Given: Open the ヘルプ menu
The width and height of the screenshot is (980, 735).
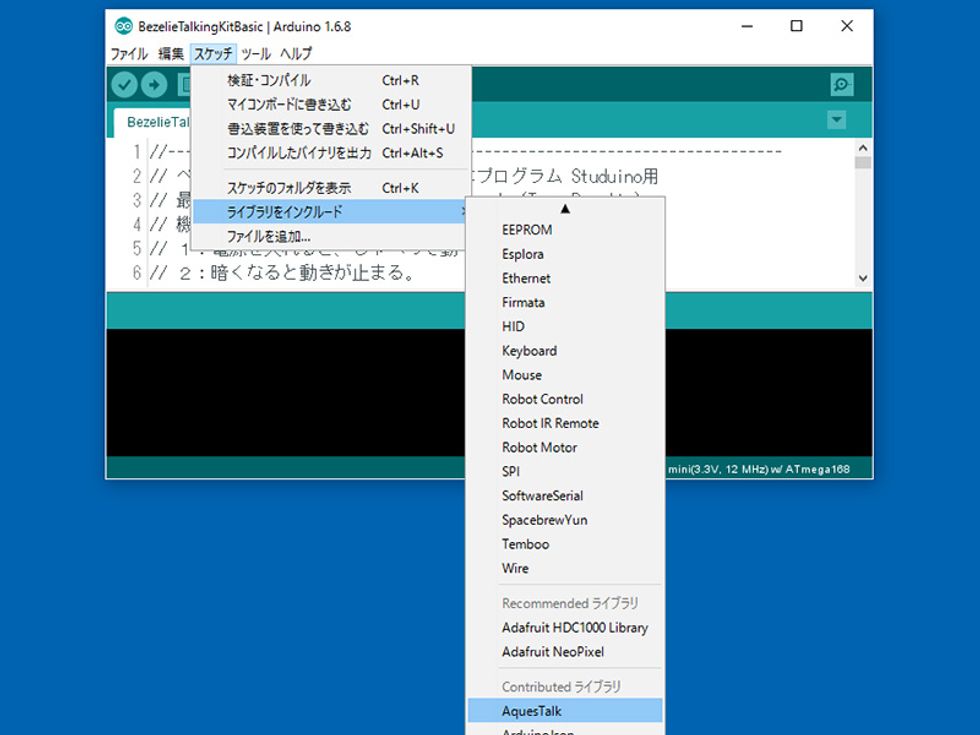Looking at the screenshot, I should coord(296,54).
